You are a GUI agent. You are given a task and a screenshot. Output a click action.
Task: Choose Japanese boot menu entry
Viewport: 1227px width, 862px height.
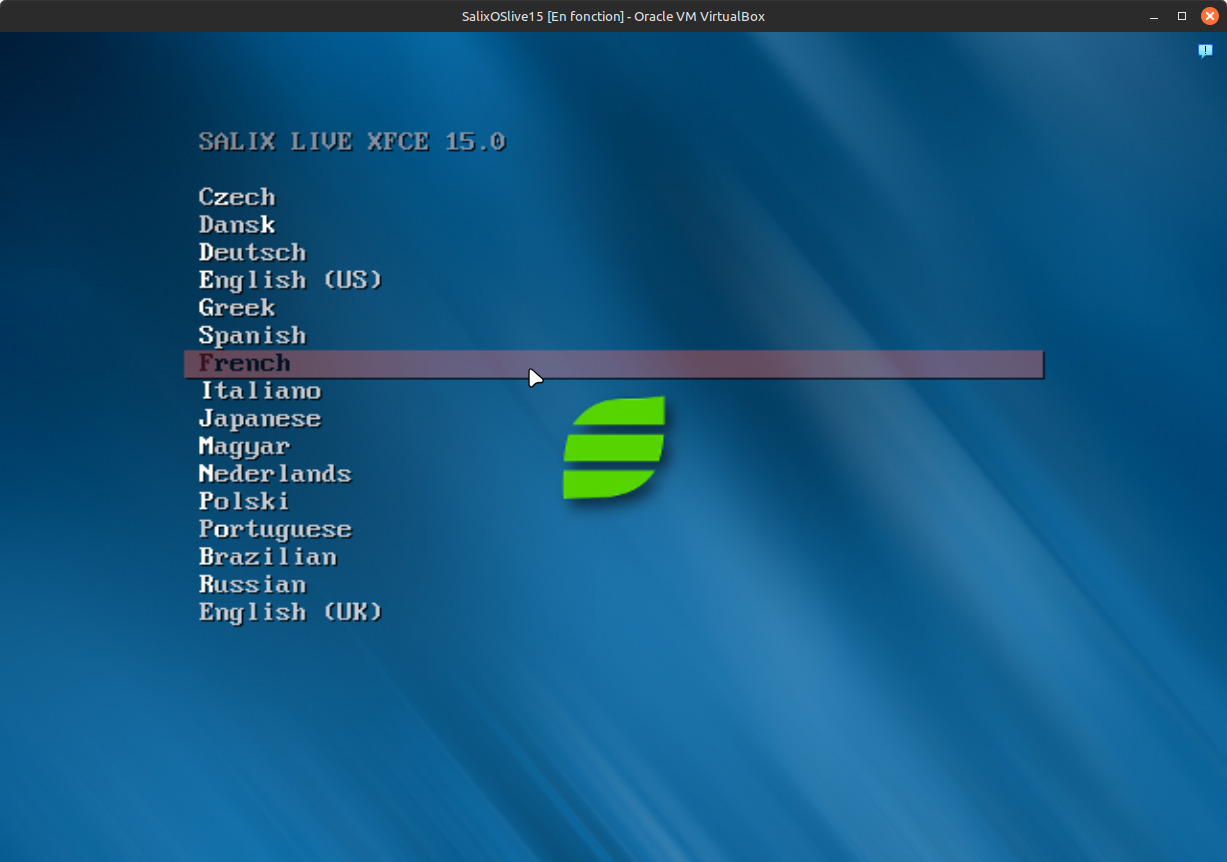point(260,419)
